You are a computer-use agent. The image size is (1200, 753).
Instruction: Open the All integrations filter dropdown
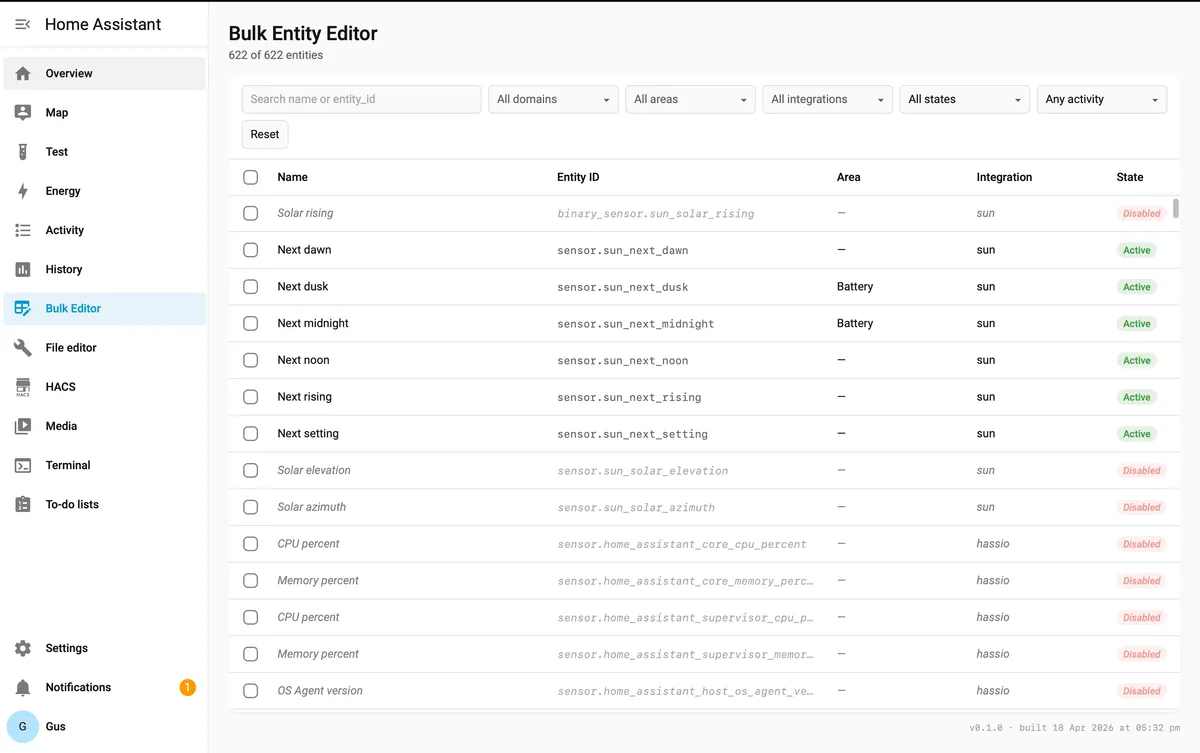[x=827, y=99]
